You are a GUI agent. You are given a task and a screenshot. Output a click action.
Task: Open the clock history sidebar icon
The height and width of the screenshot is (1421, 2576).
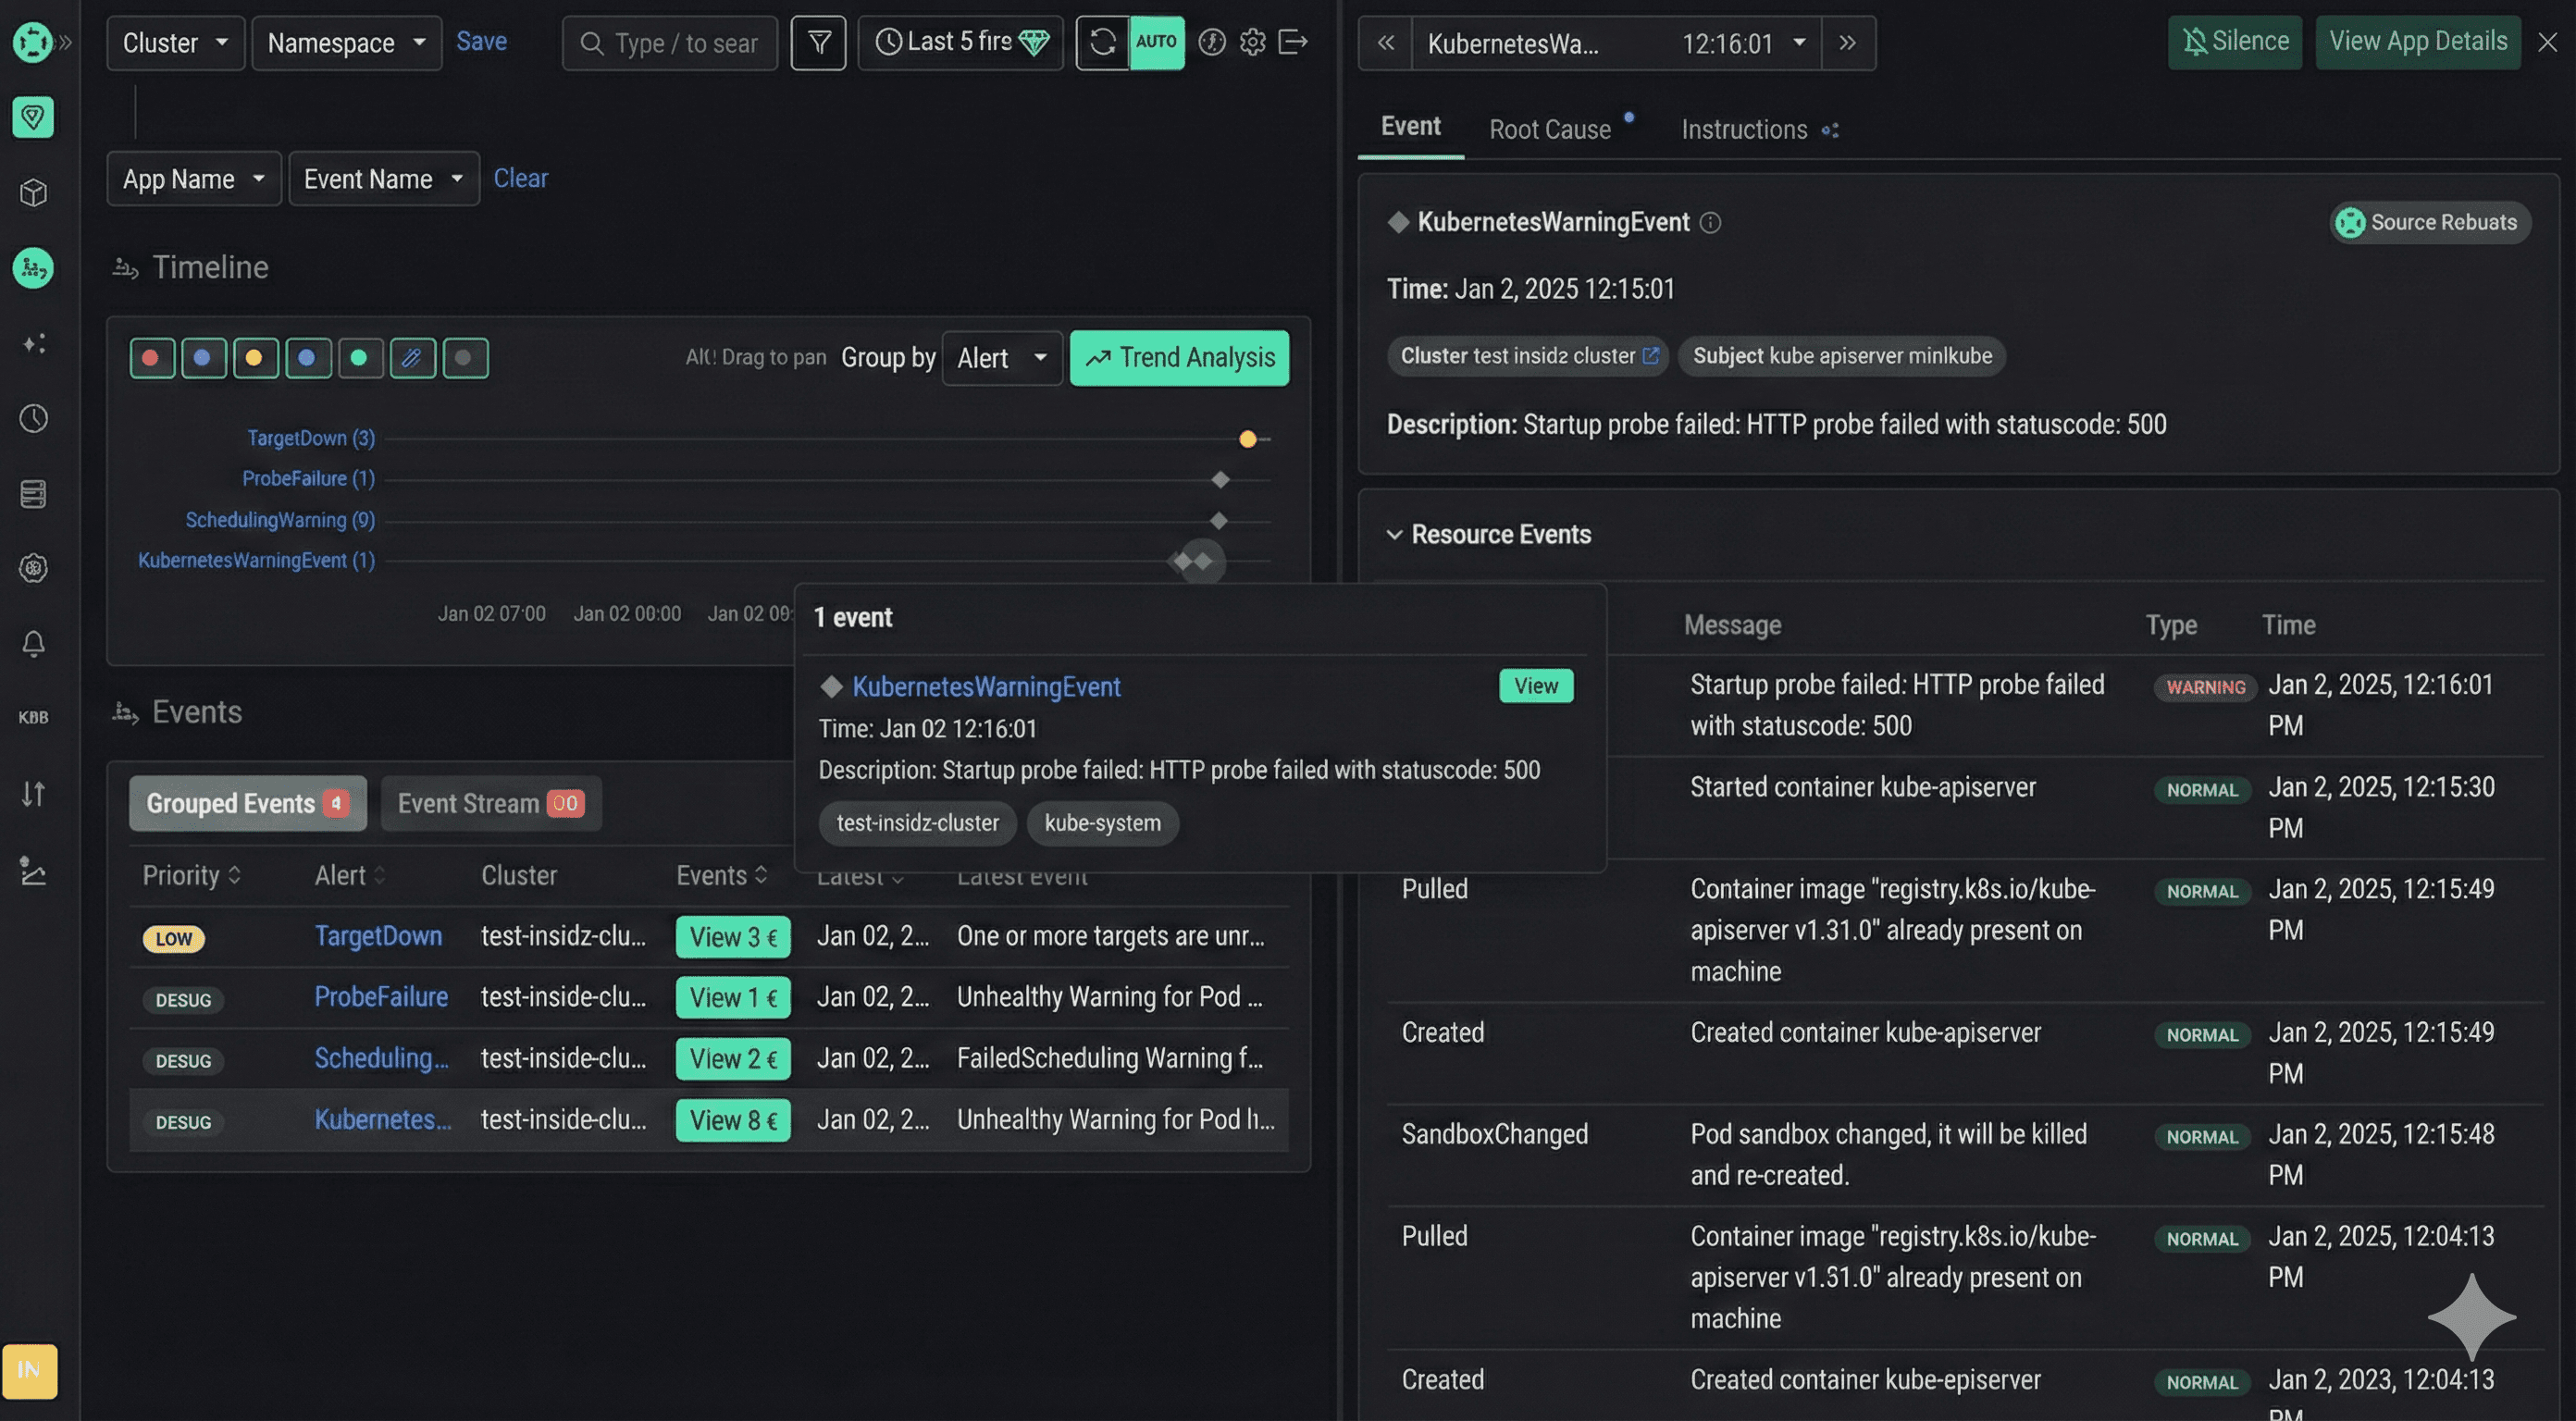(x=33, y=418)
